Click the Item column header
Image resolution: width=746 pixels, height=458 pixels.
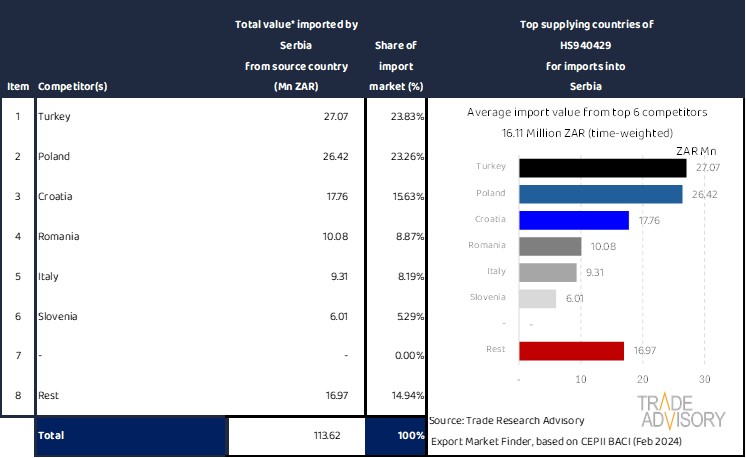pyautogui.click(x=17, y=86)
